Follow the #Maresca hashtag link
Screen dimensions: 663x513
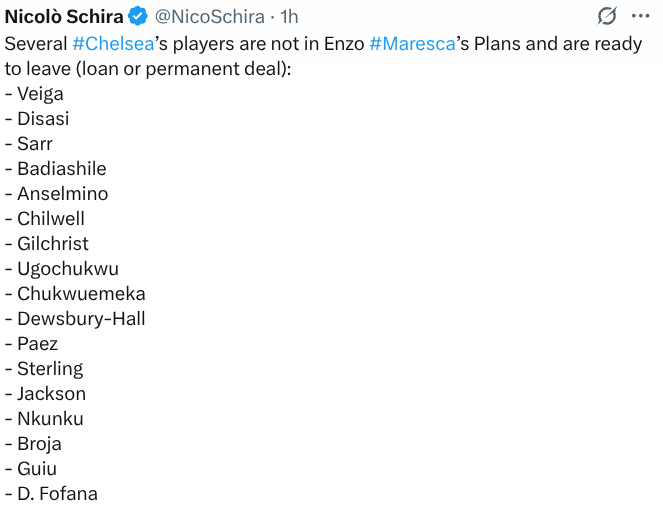(x=413, y=44)
